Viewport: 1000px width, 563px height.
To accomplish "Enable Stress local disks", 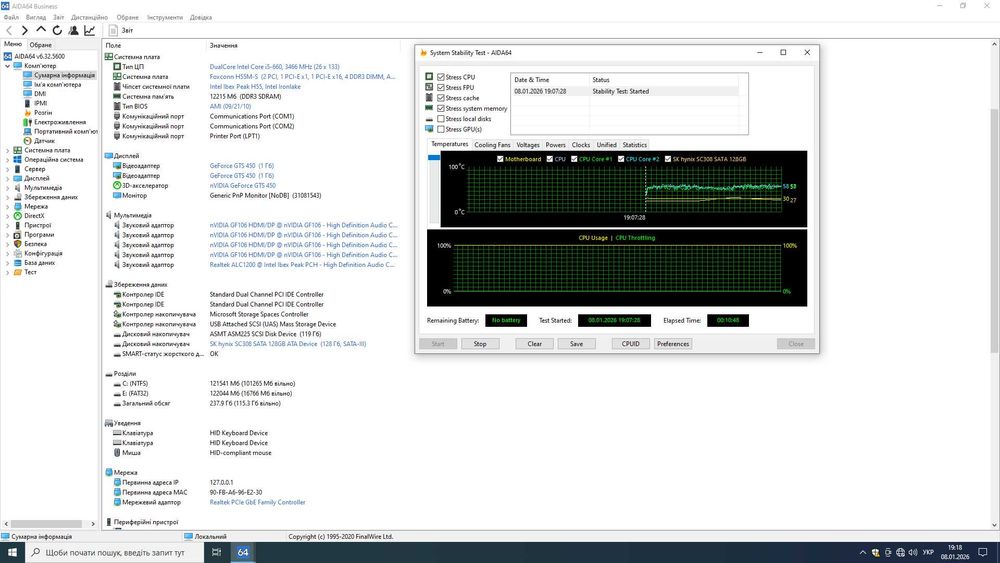I will [441, 119].
